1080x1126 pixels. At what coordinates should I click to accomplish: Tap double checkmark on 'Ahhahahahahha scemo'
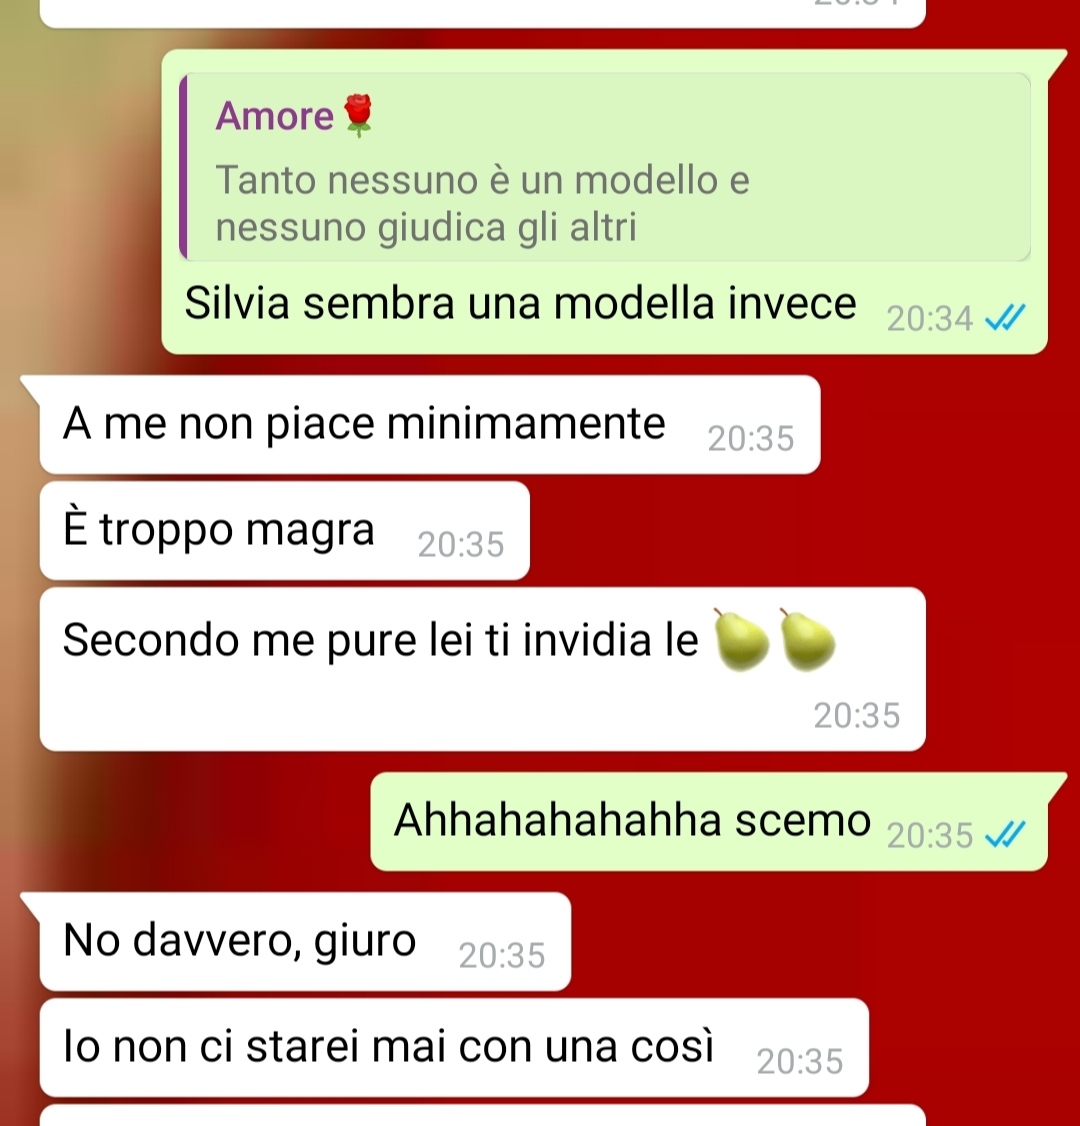click(x=1005, y=834)
